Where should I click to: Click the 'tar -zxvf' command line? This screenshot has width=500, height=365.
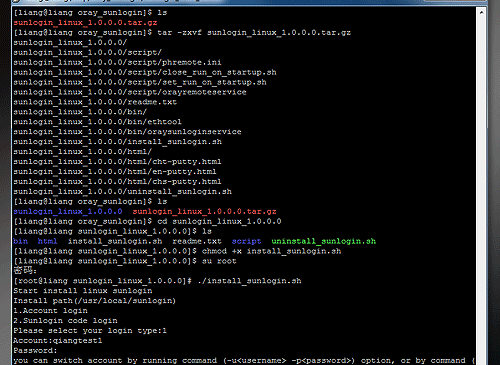182,33
